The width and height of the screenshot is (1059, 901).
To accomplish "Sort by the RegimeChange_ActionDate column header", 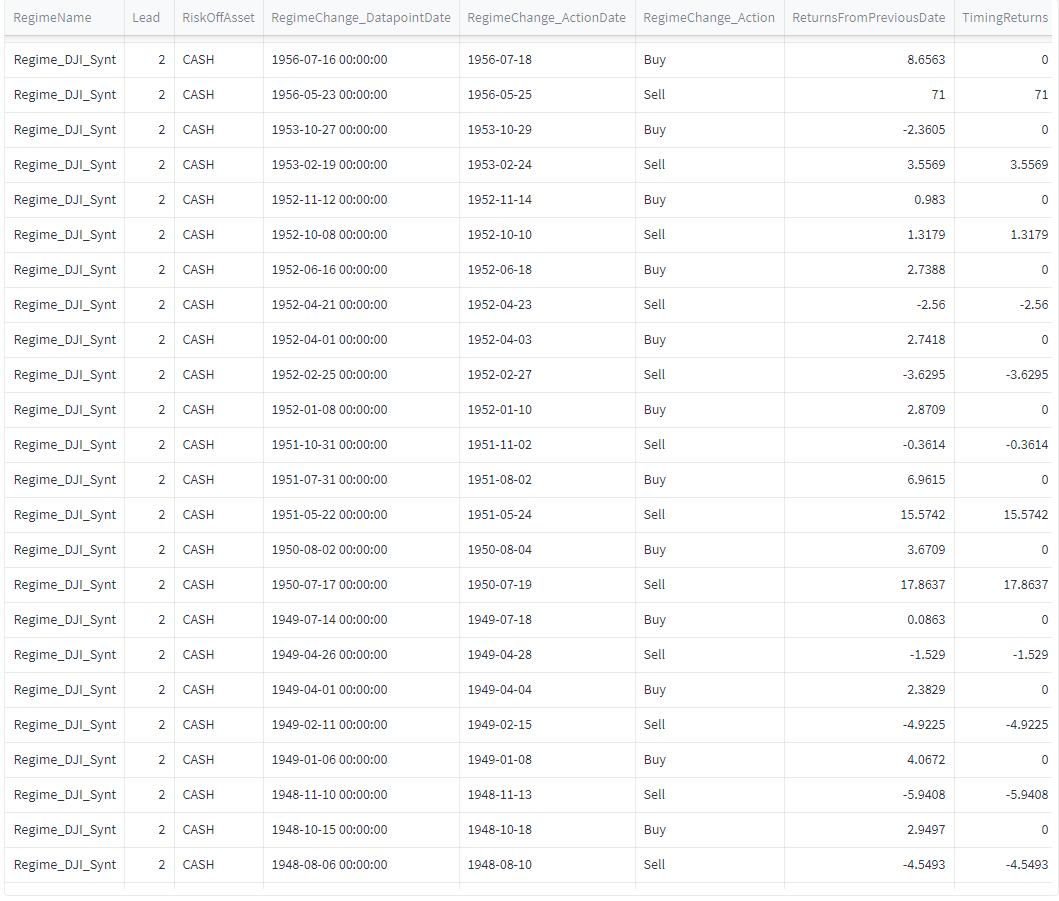I will pos(546,17).
